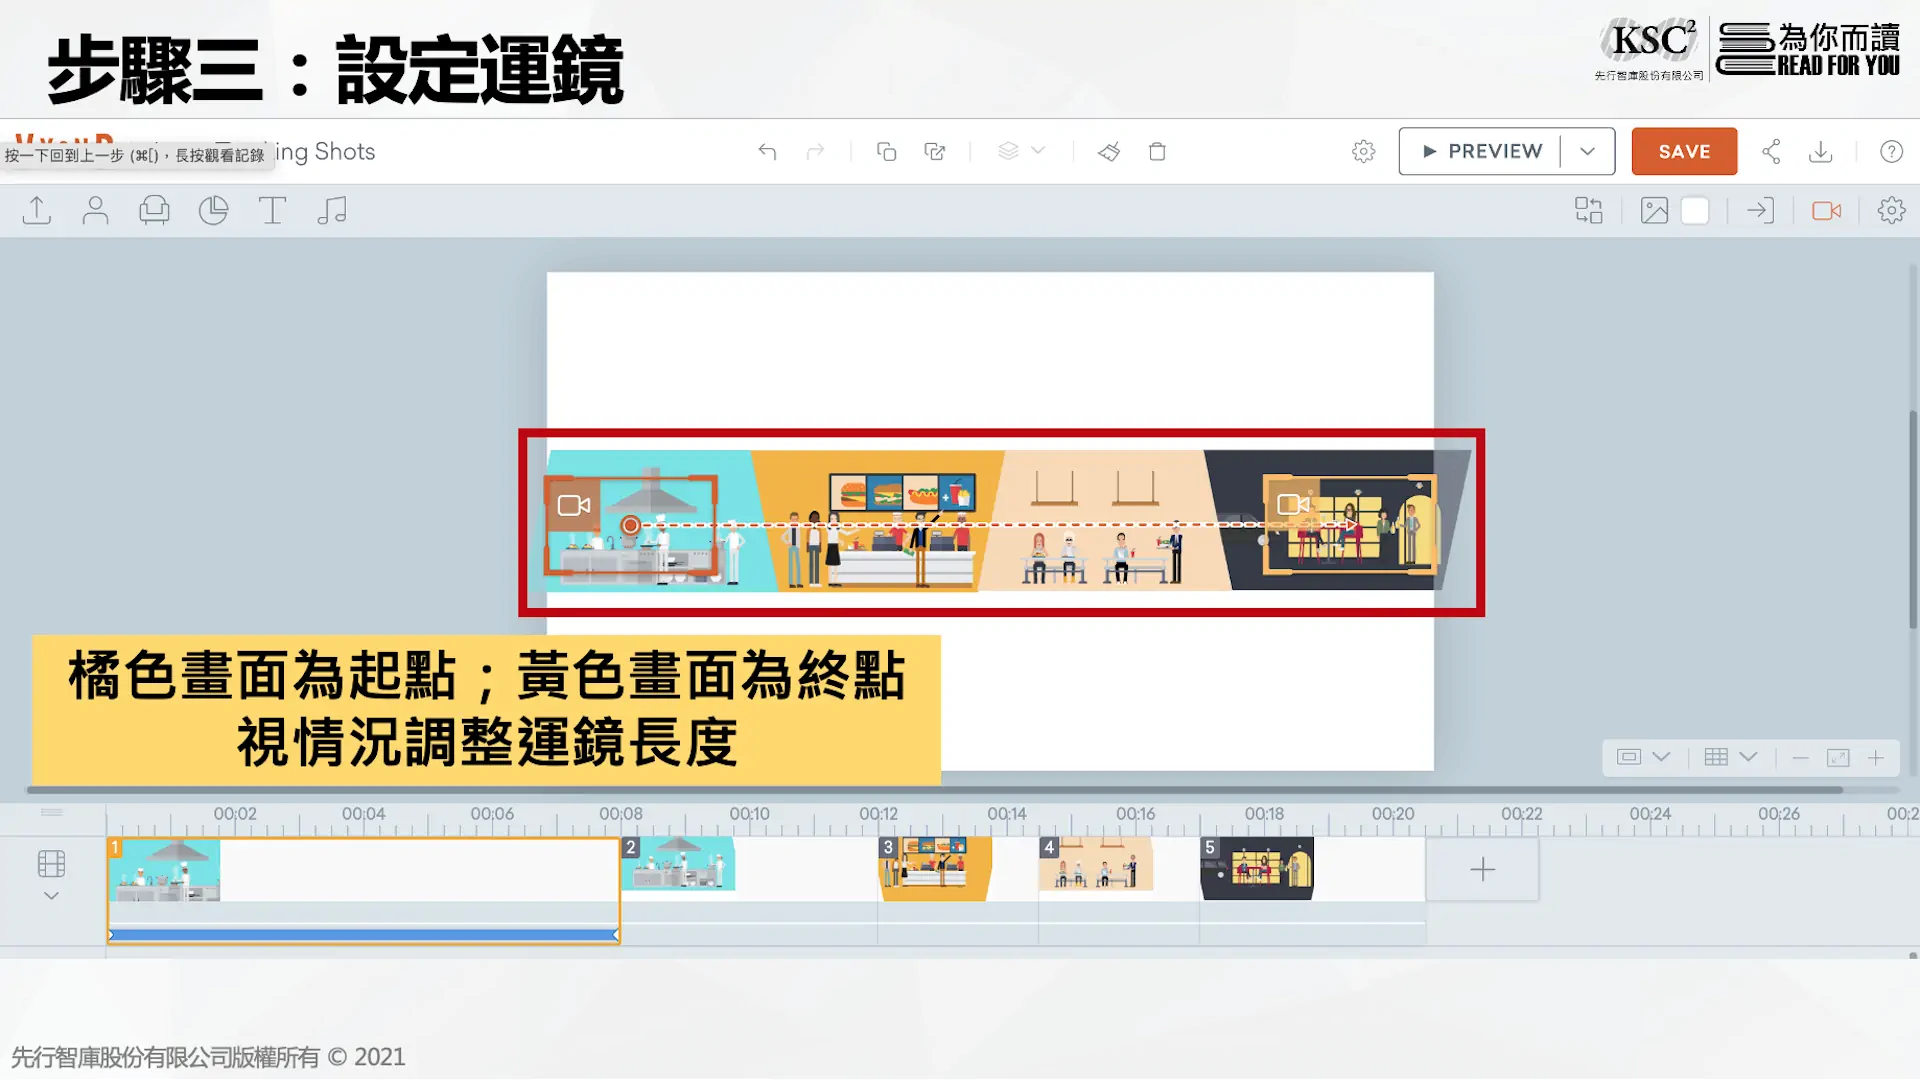Select scene 1 thumbnail in timeline
This screenshot has width=1920, height=1080.
coord(165,869)
